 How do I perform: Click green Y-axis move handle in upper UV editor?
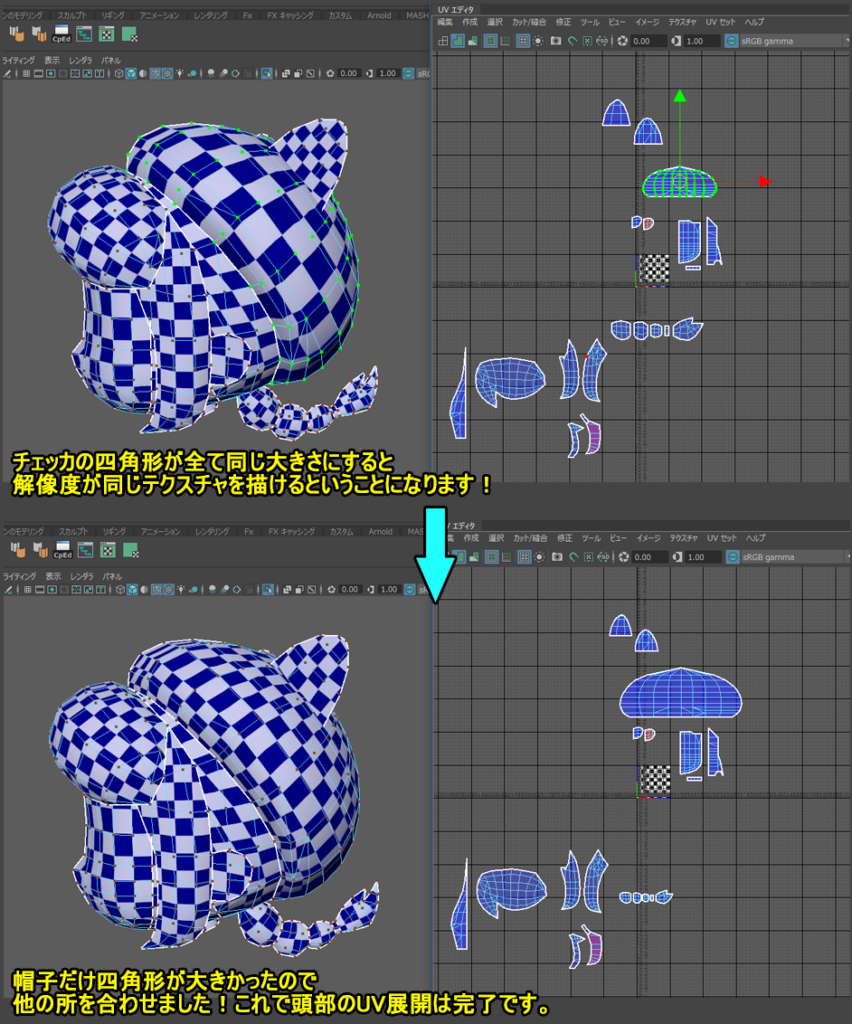680,96
